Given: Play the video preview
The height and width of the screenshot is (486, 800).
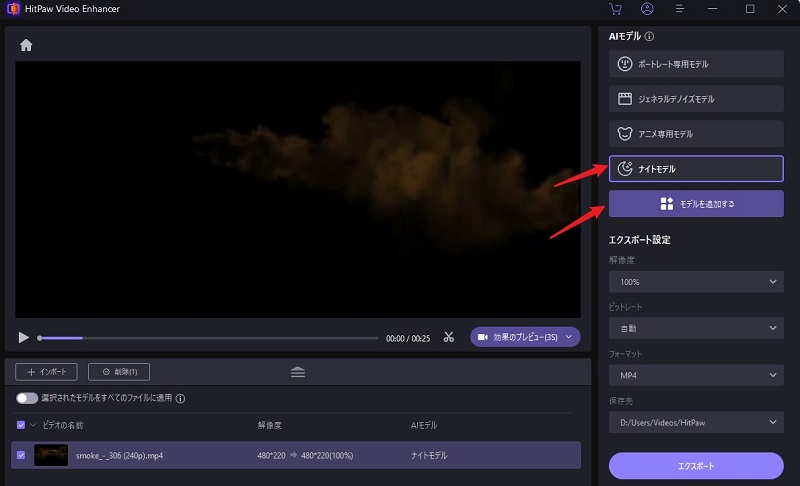Looking at the screenshot, I should (23, 338).
